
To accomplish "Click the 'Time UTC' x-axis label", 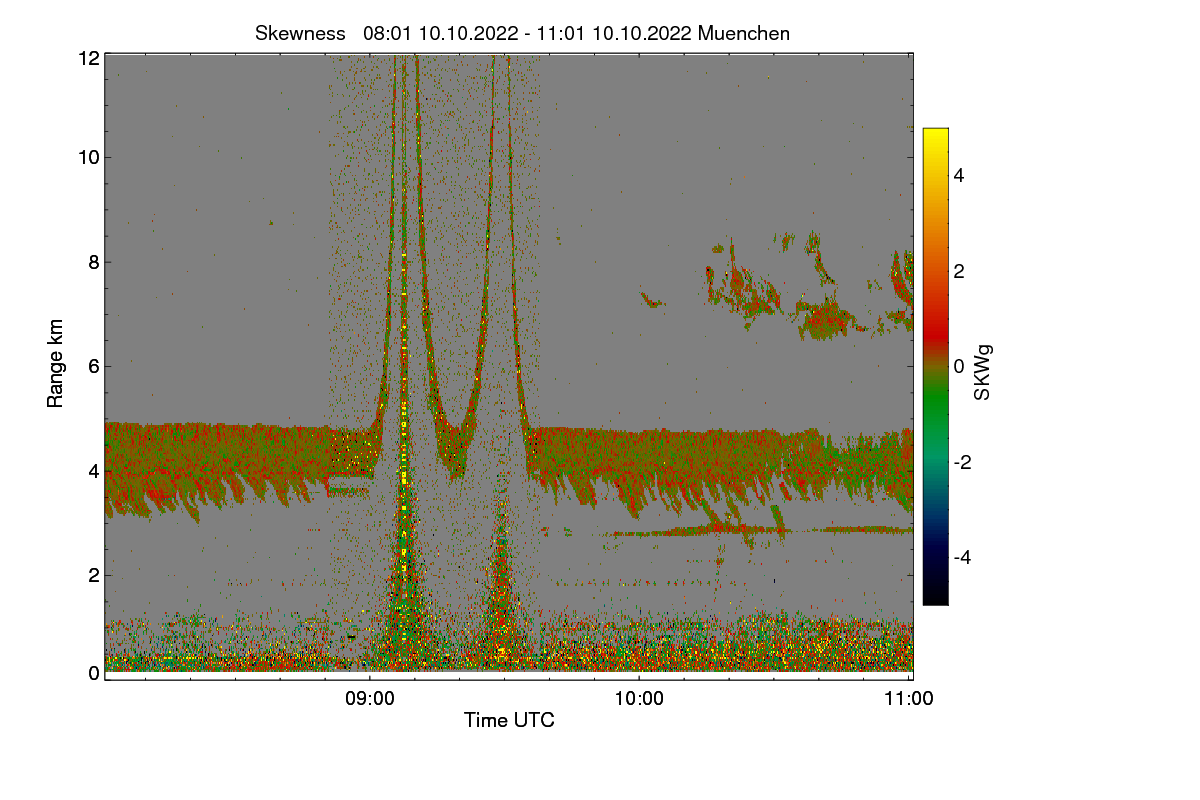I will point(509,720).
